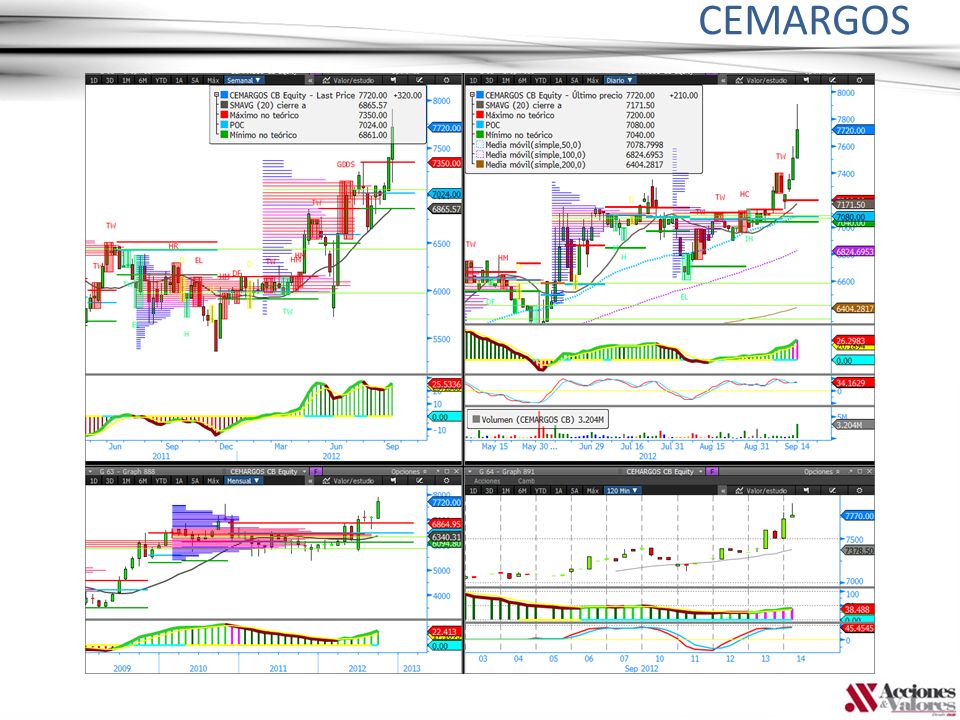This screenshot has height=720, width=960.
Task: Open chart settings gear on Diario chart
Action: (859, 80)
